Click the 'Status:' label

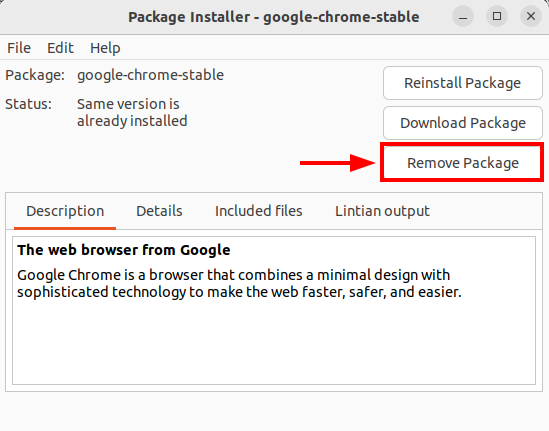[28, 104]
